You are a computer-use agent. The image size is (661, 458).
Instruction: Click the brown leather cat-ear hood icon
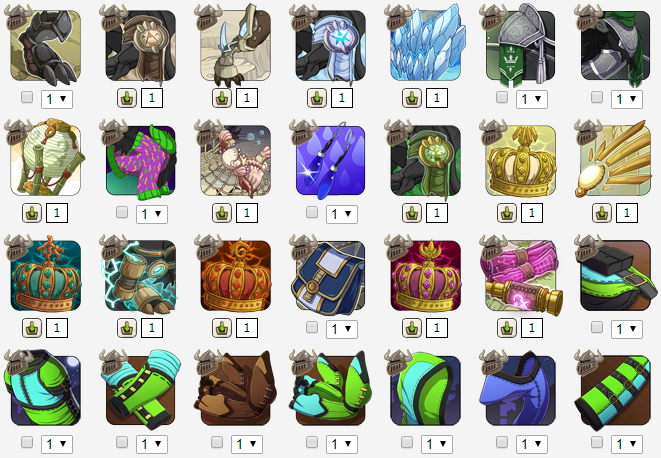pos(236,391)
